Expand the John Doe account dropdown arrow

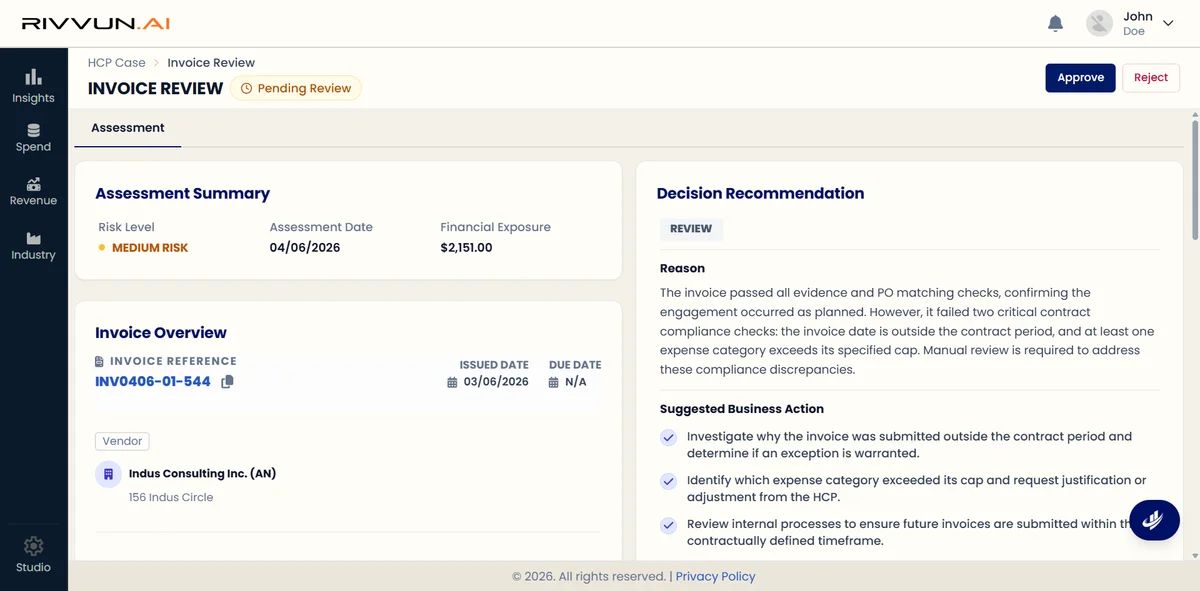[x=1168, y=24]
